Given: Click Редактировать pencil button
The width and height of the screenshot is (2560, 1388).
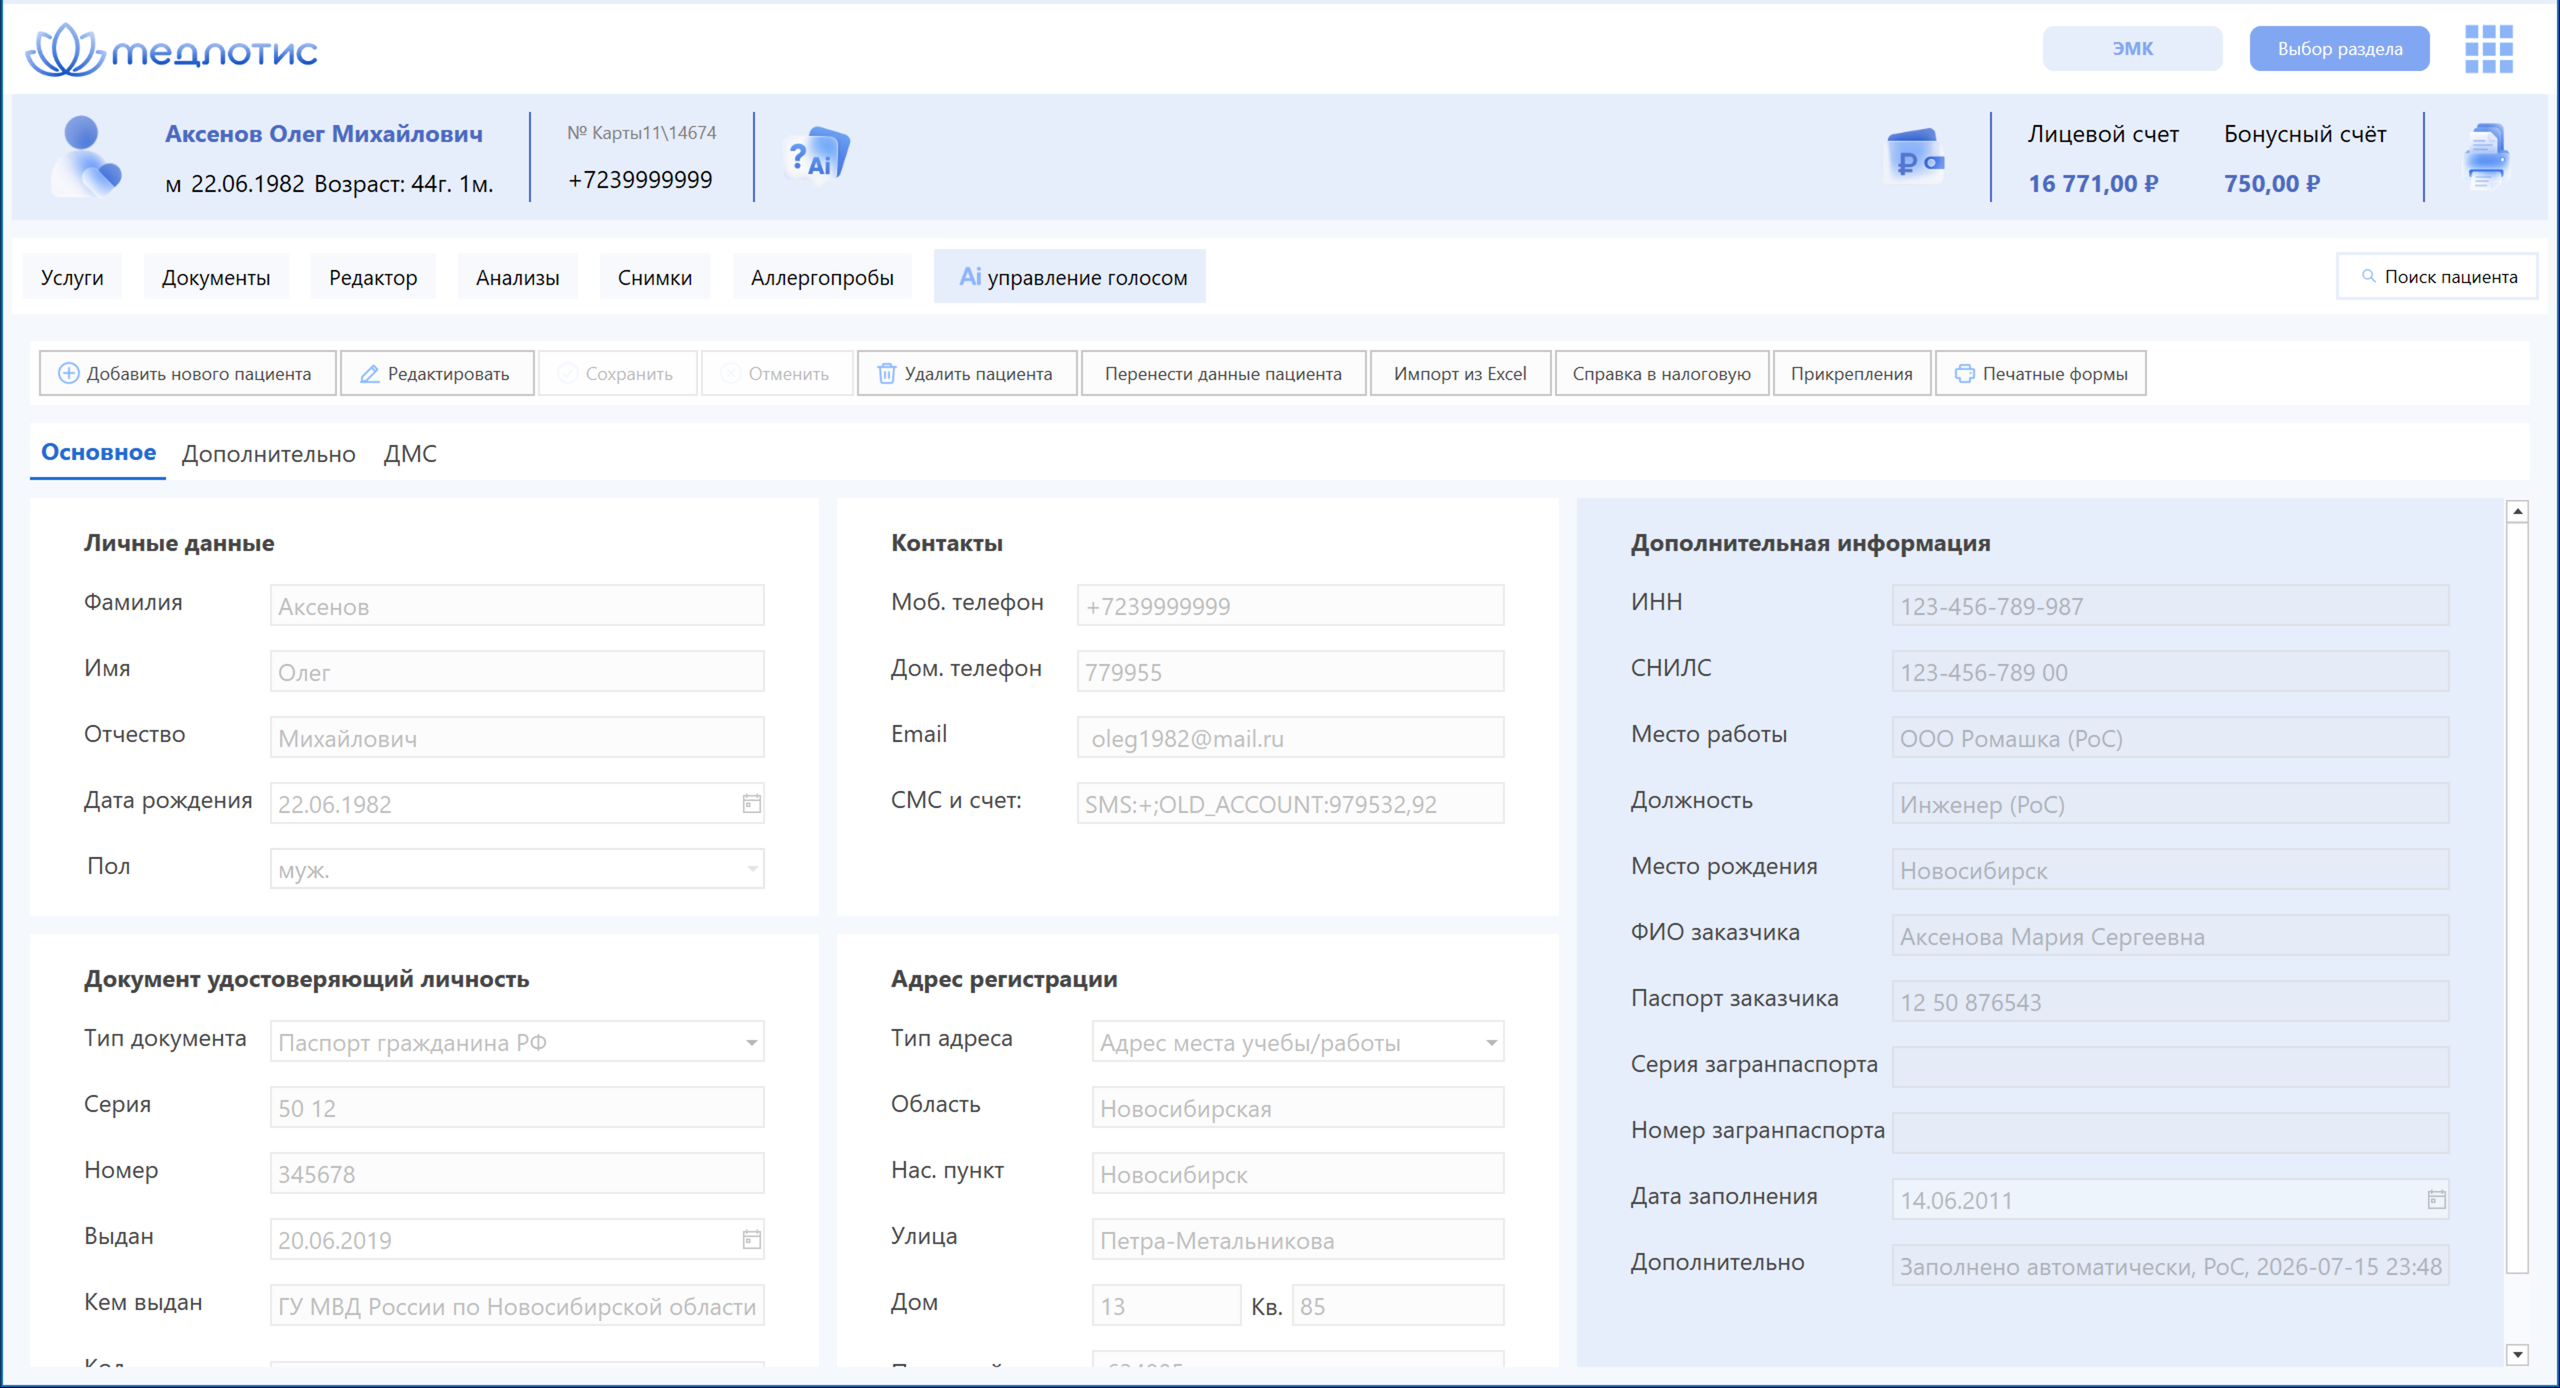Looking at the screenshot, I should [436, 373].
